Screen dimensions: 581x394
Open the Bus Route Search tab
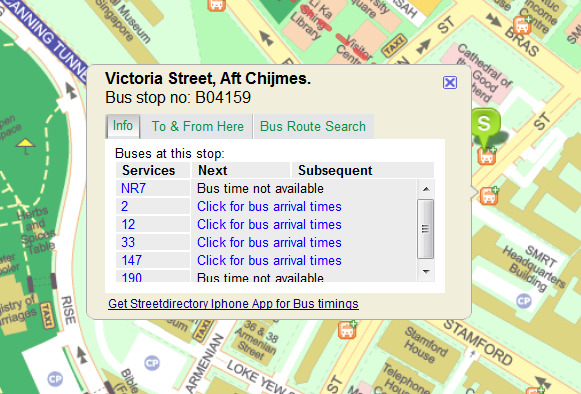313,126
